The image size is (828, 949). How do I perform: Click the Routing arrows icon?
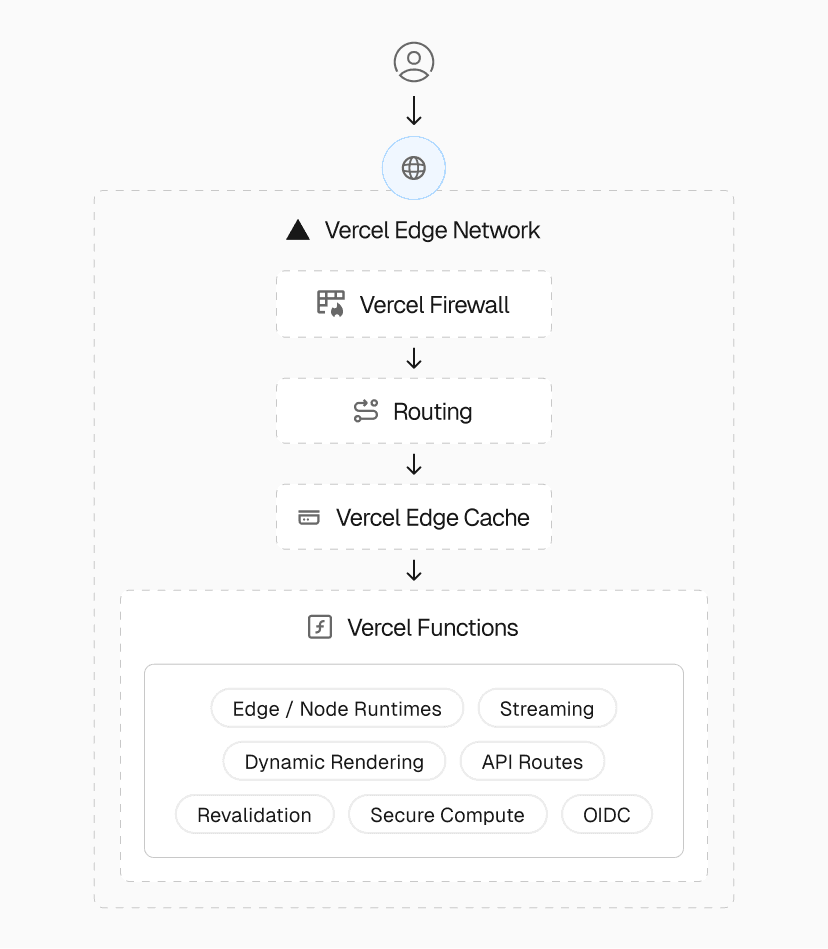pyautogui.click(x=366, y=411)
